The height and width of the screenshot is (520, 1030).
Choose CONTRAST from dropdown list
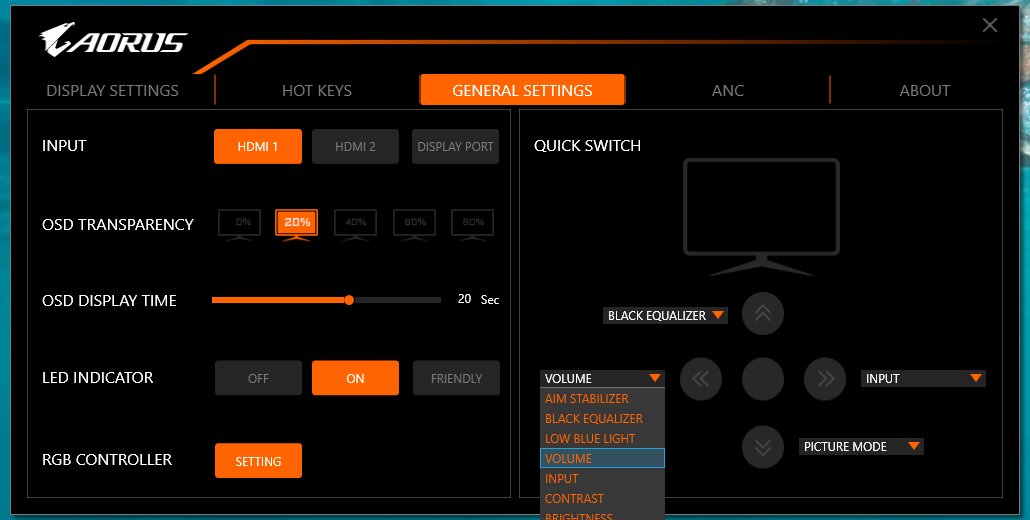602,498
